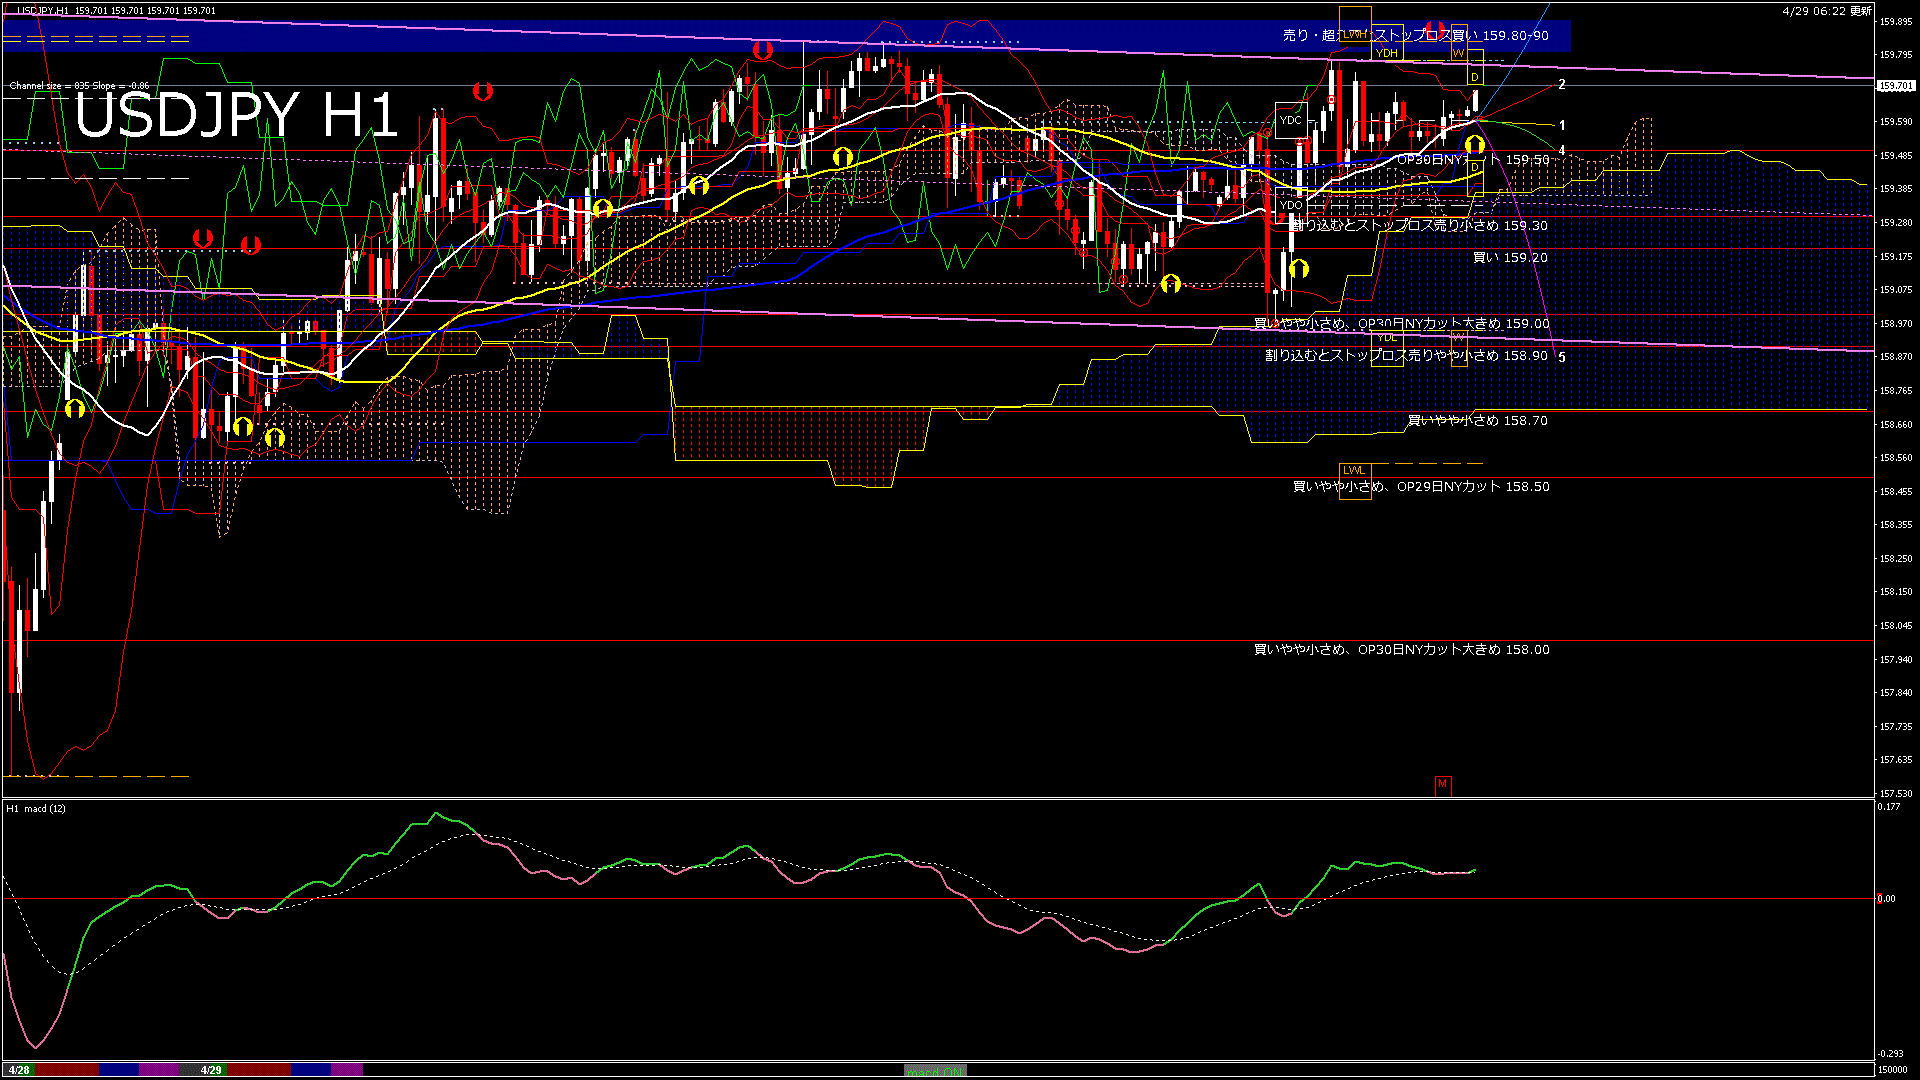The width and height of the screenshot is (1920, 1080).
Task: Click the red M marker box
Action: pyautogui.click(x=1442, y=784)
